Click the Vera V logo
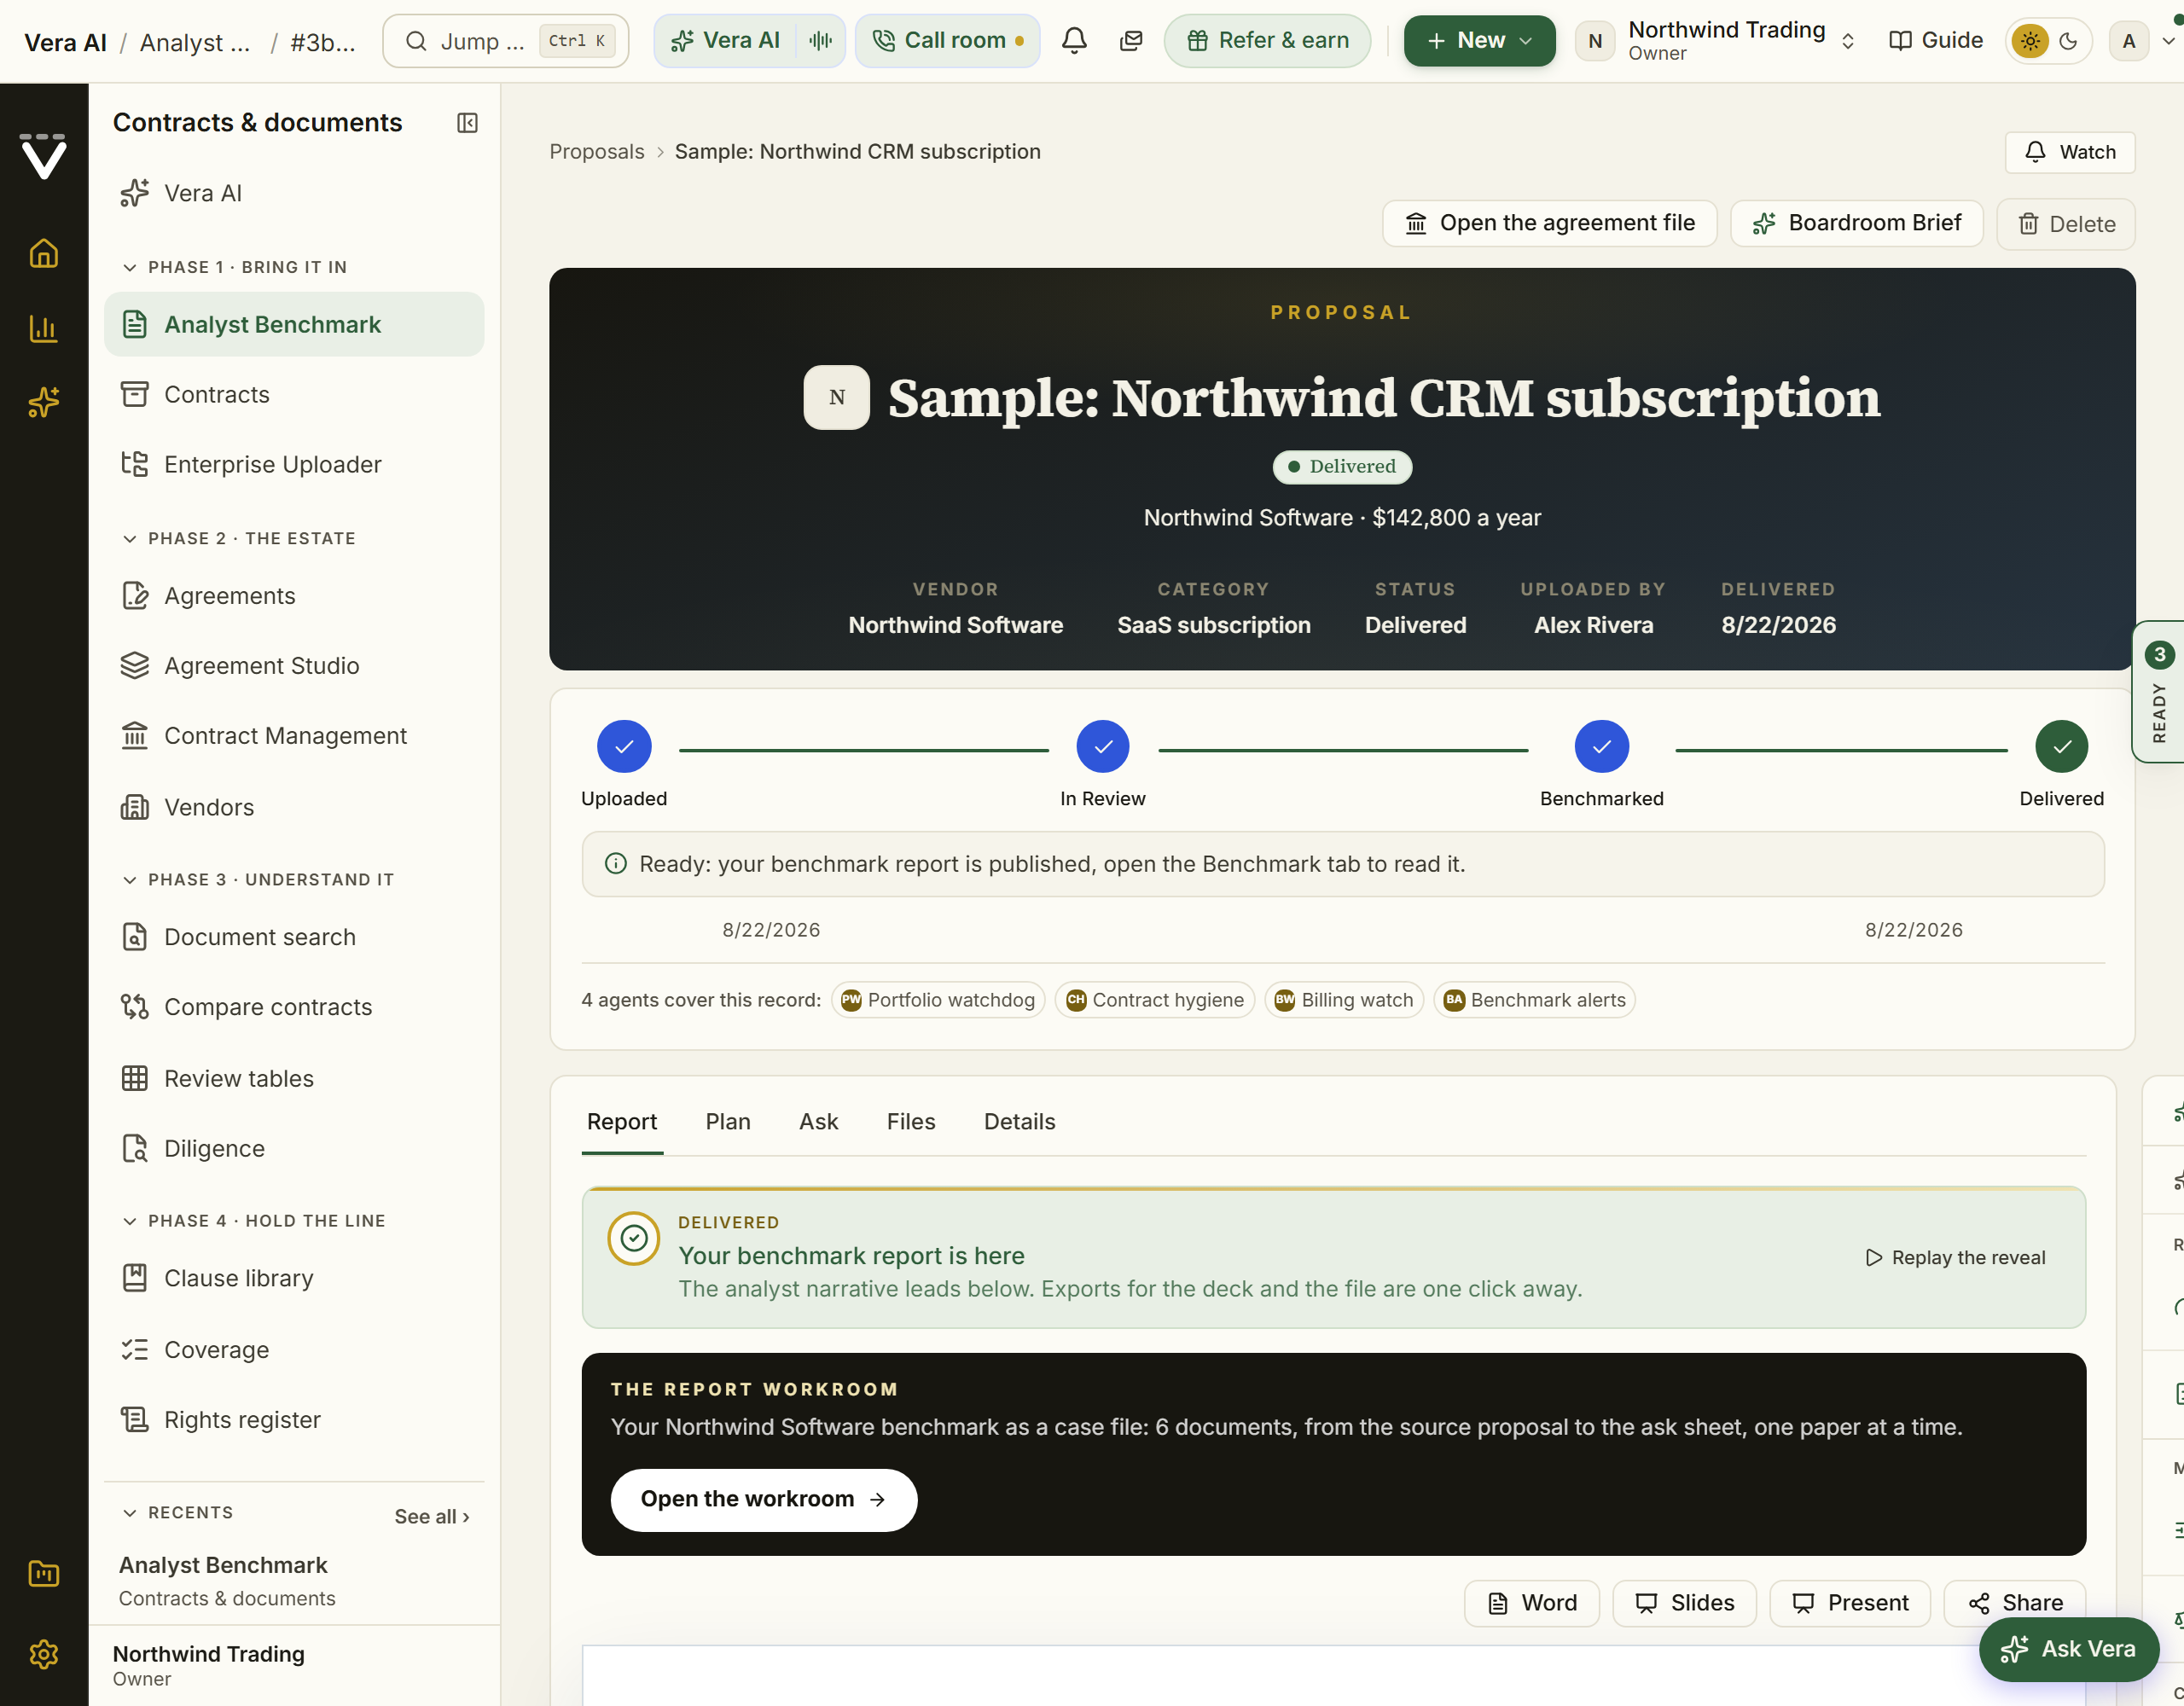This screenshot has width=2184, height=1706. 43,156
